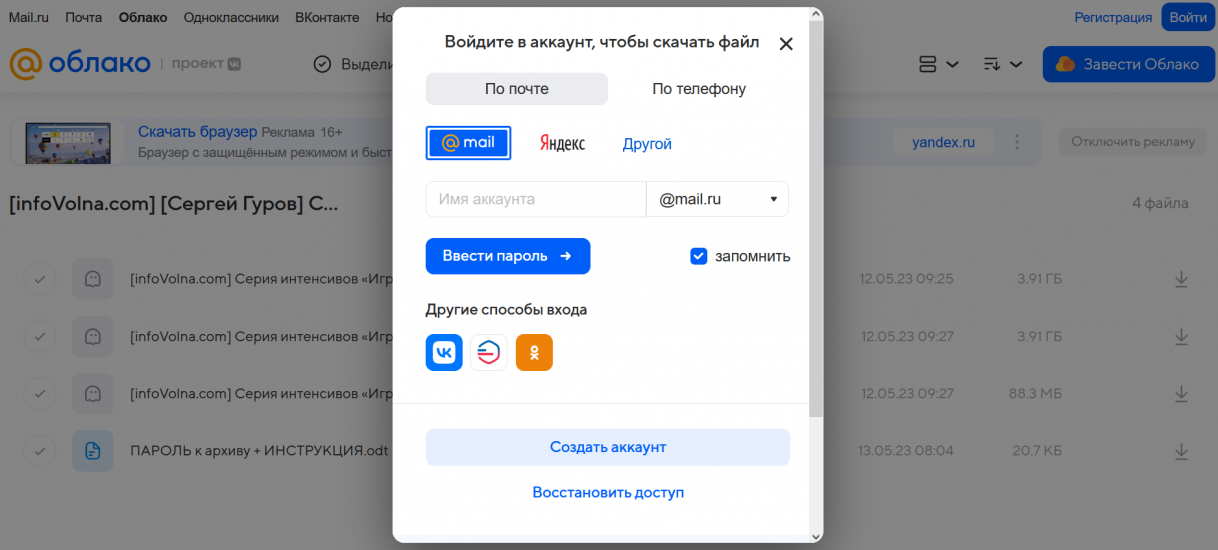1218x550 pixels.
Task: Select the Mail provider logo button
Action: tap(468, 143)
